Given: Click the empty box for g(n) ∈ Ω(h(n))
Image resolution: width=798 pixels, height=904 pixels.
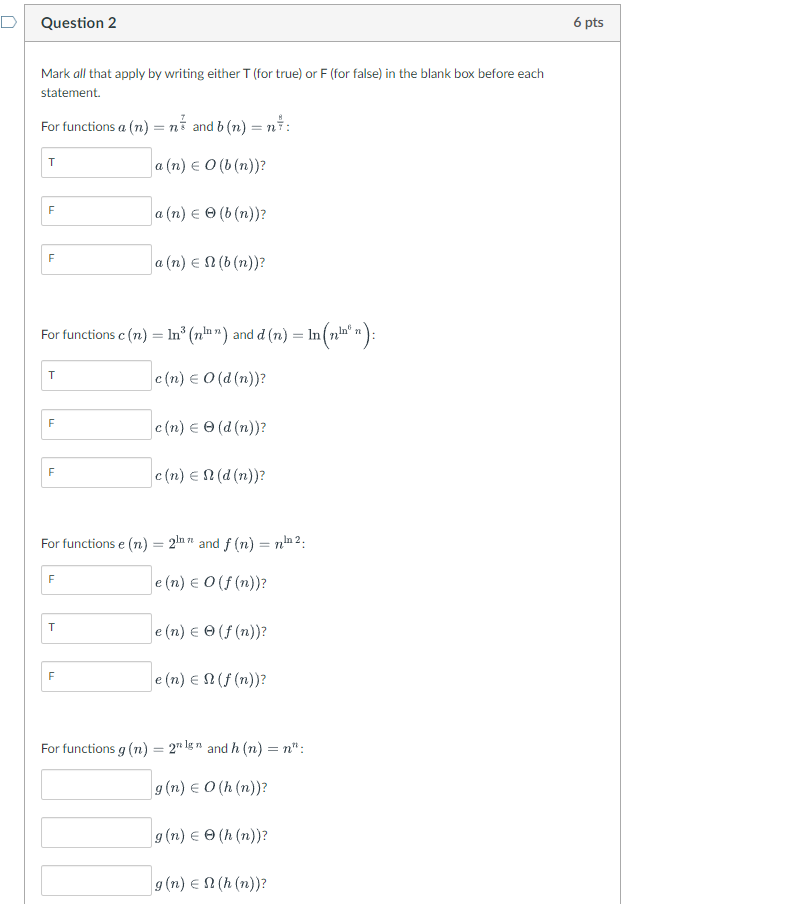Looking at the screenshot, I should 95,880.
